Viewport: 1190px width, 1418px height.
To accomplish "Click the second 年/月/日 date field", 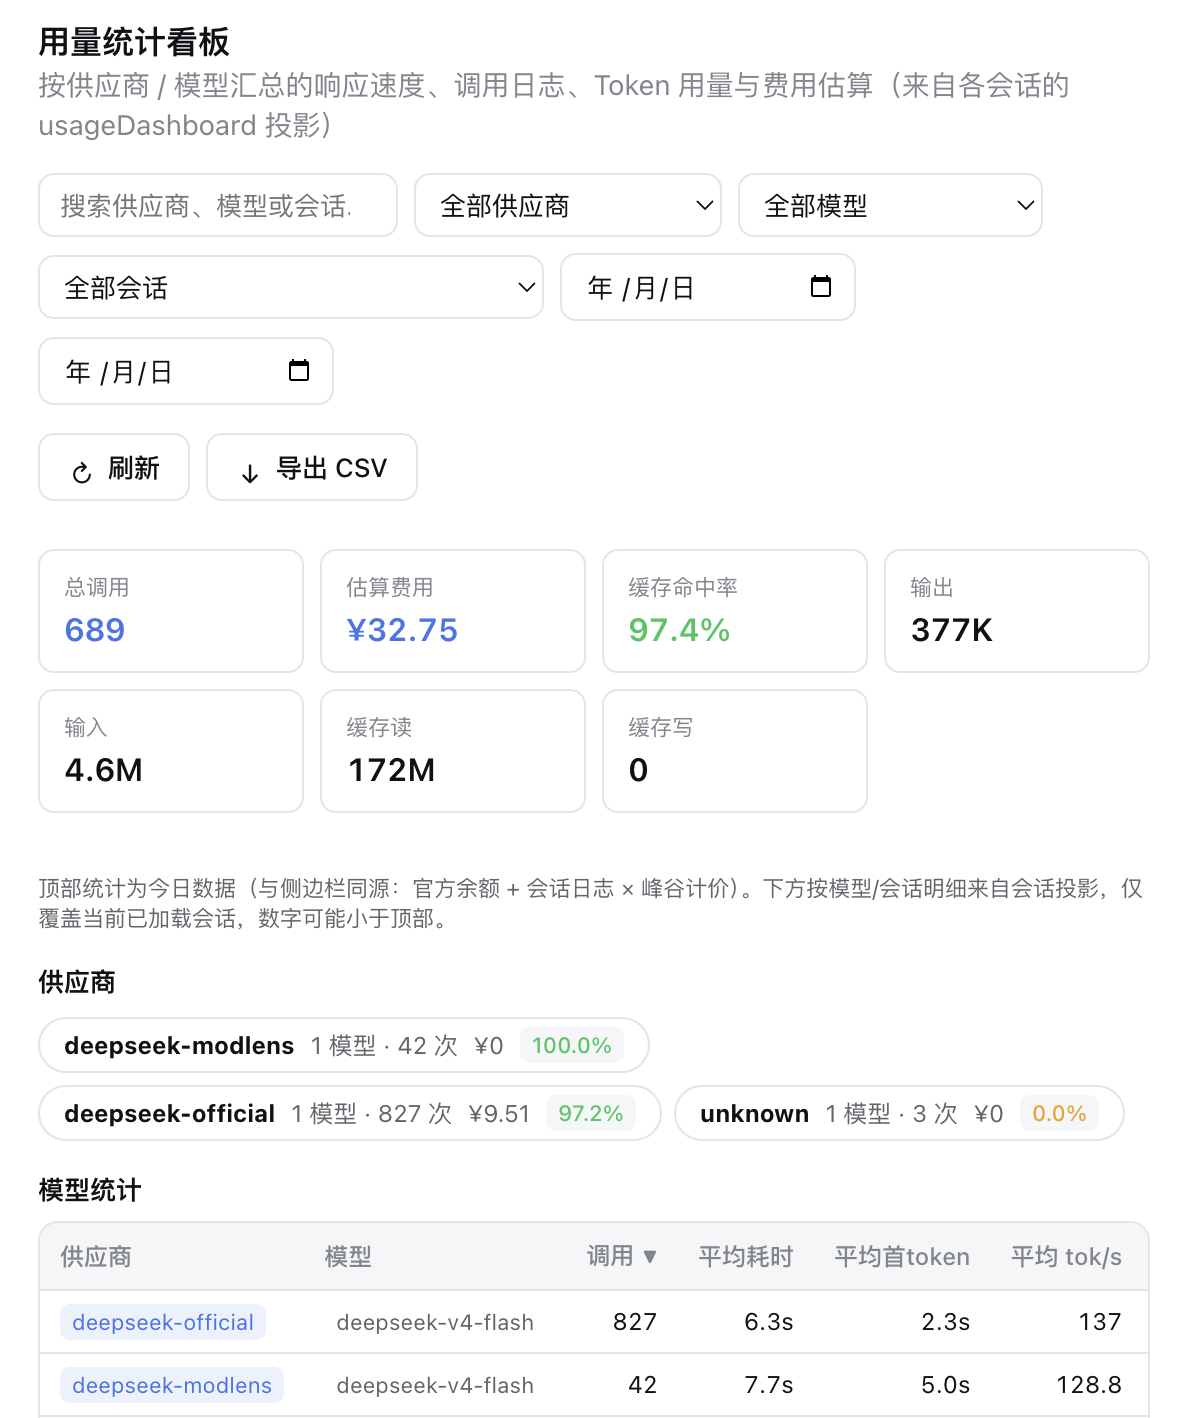I will pos(186,371).
